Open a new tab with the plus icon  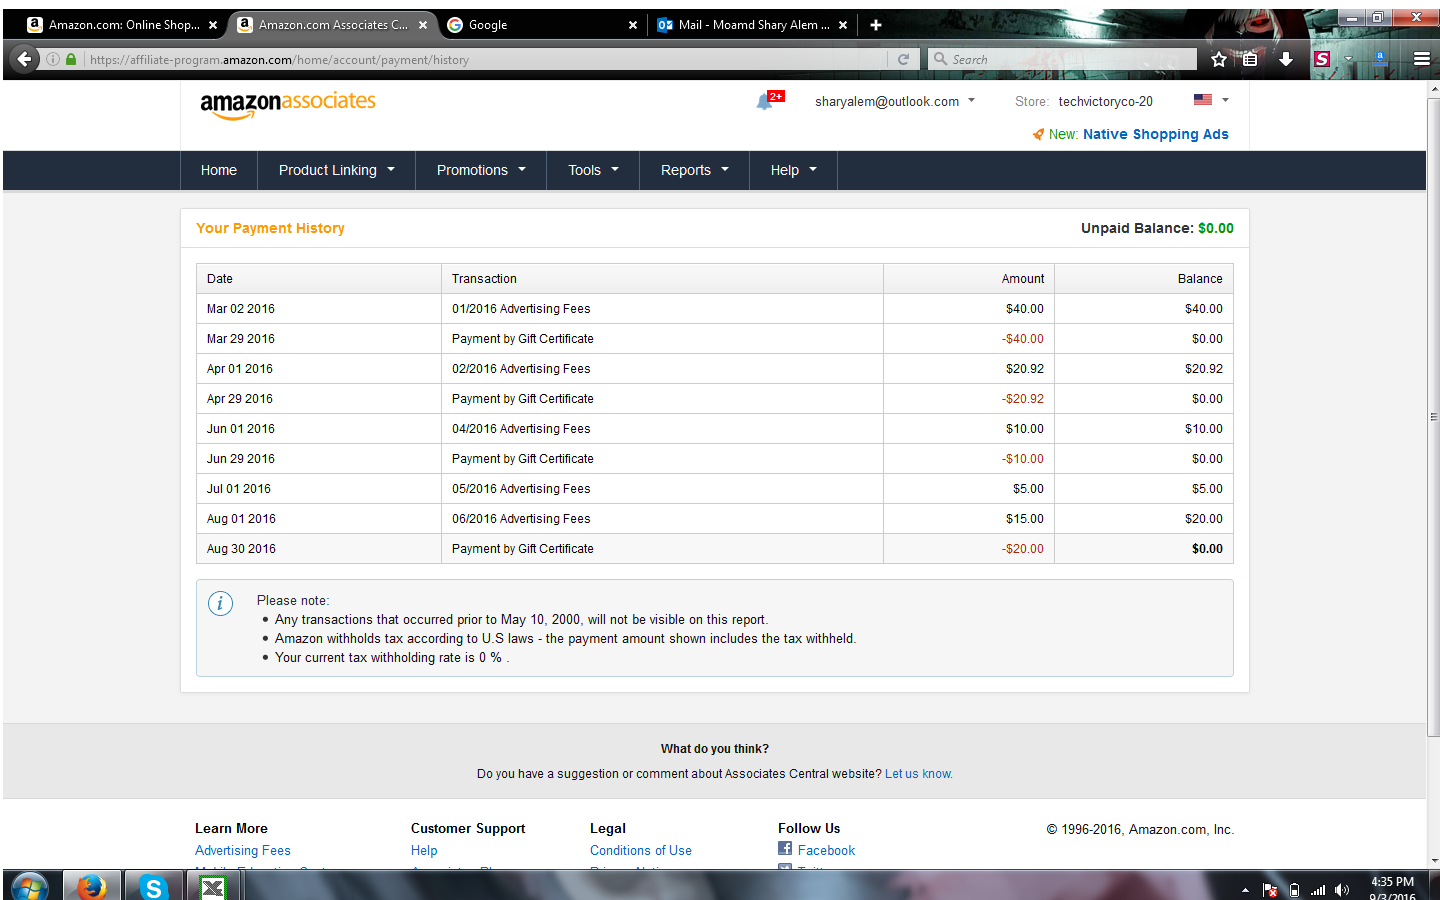coord(876,25)
